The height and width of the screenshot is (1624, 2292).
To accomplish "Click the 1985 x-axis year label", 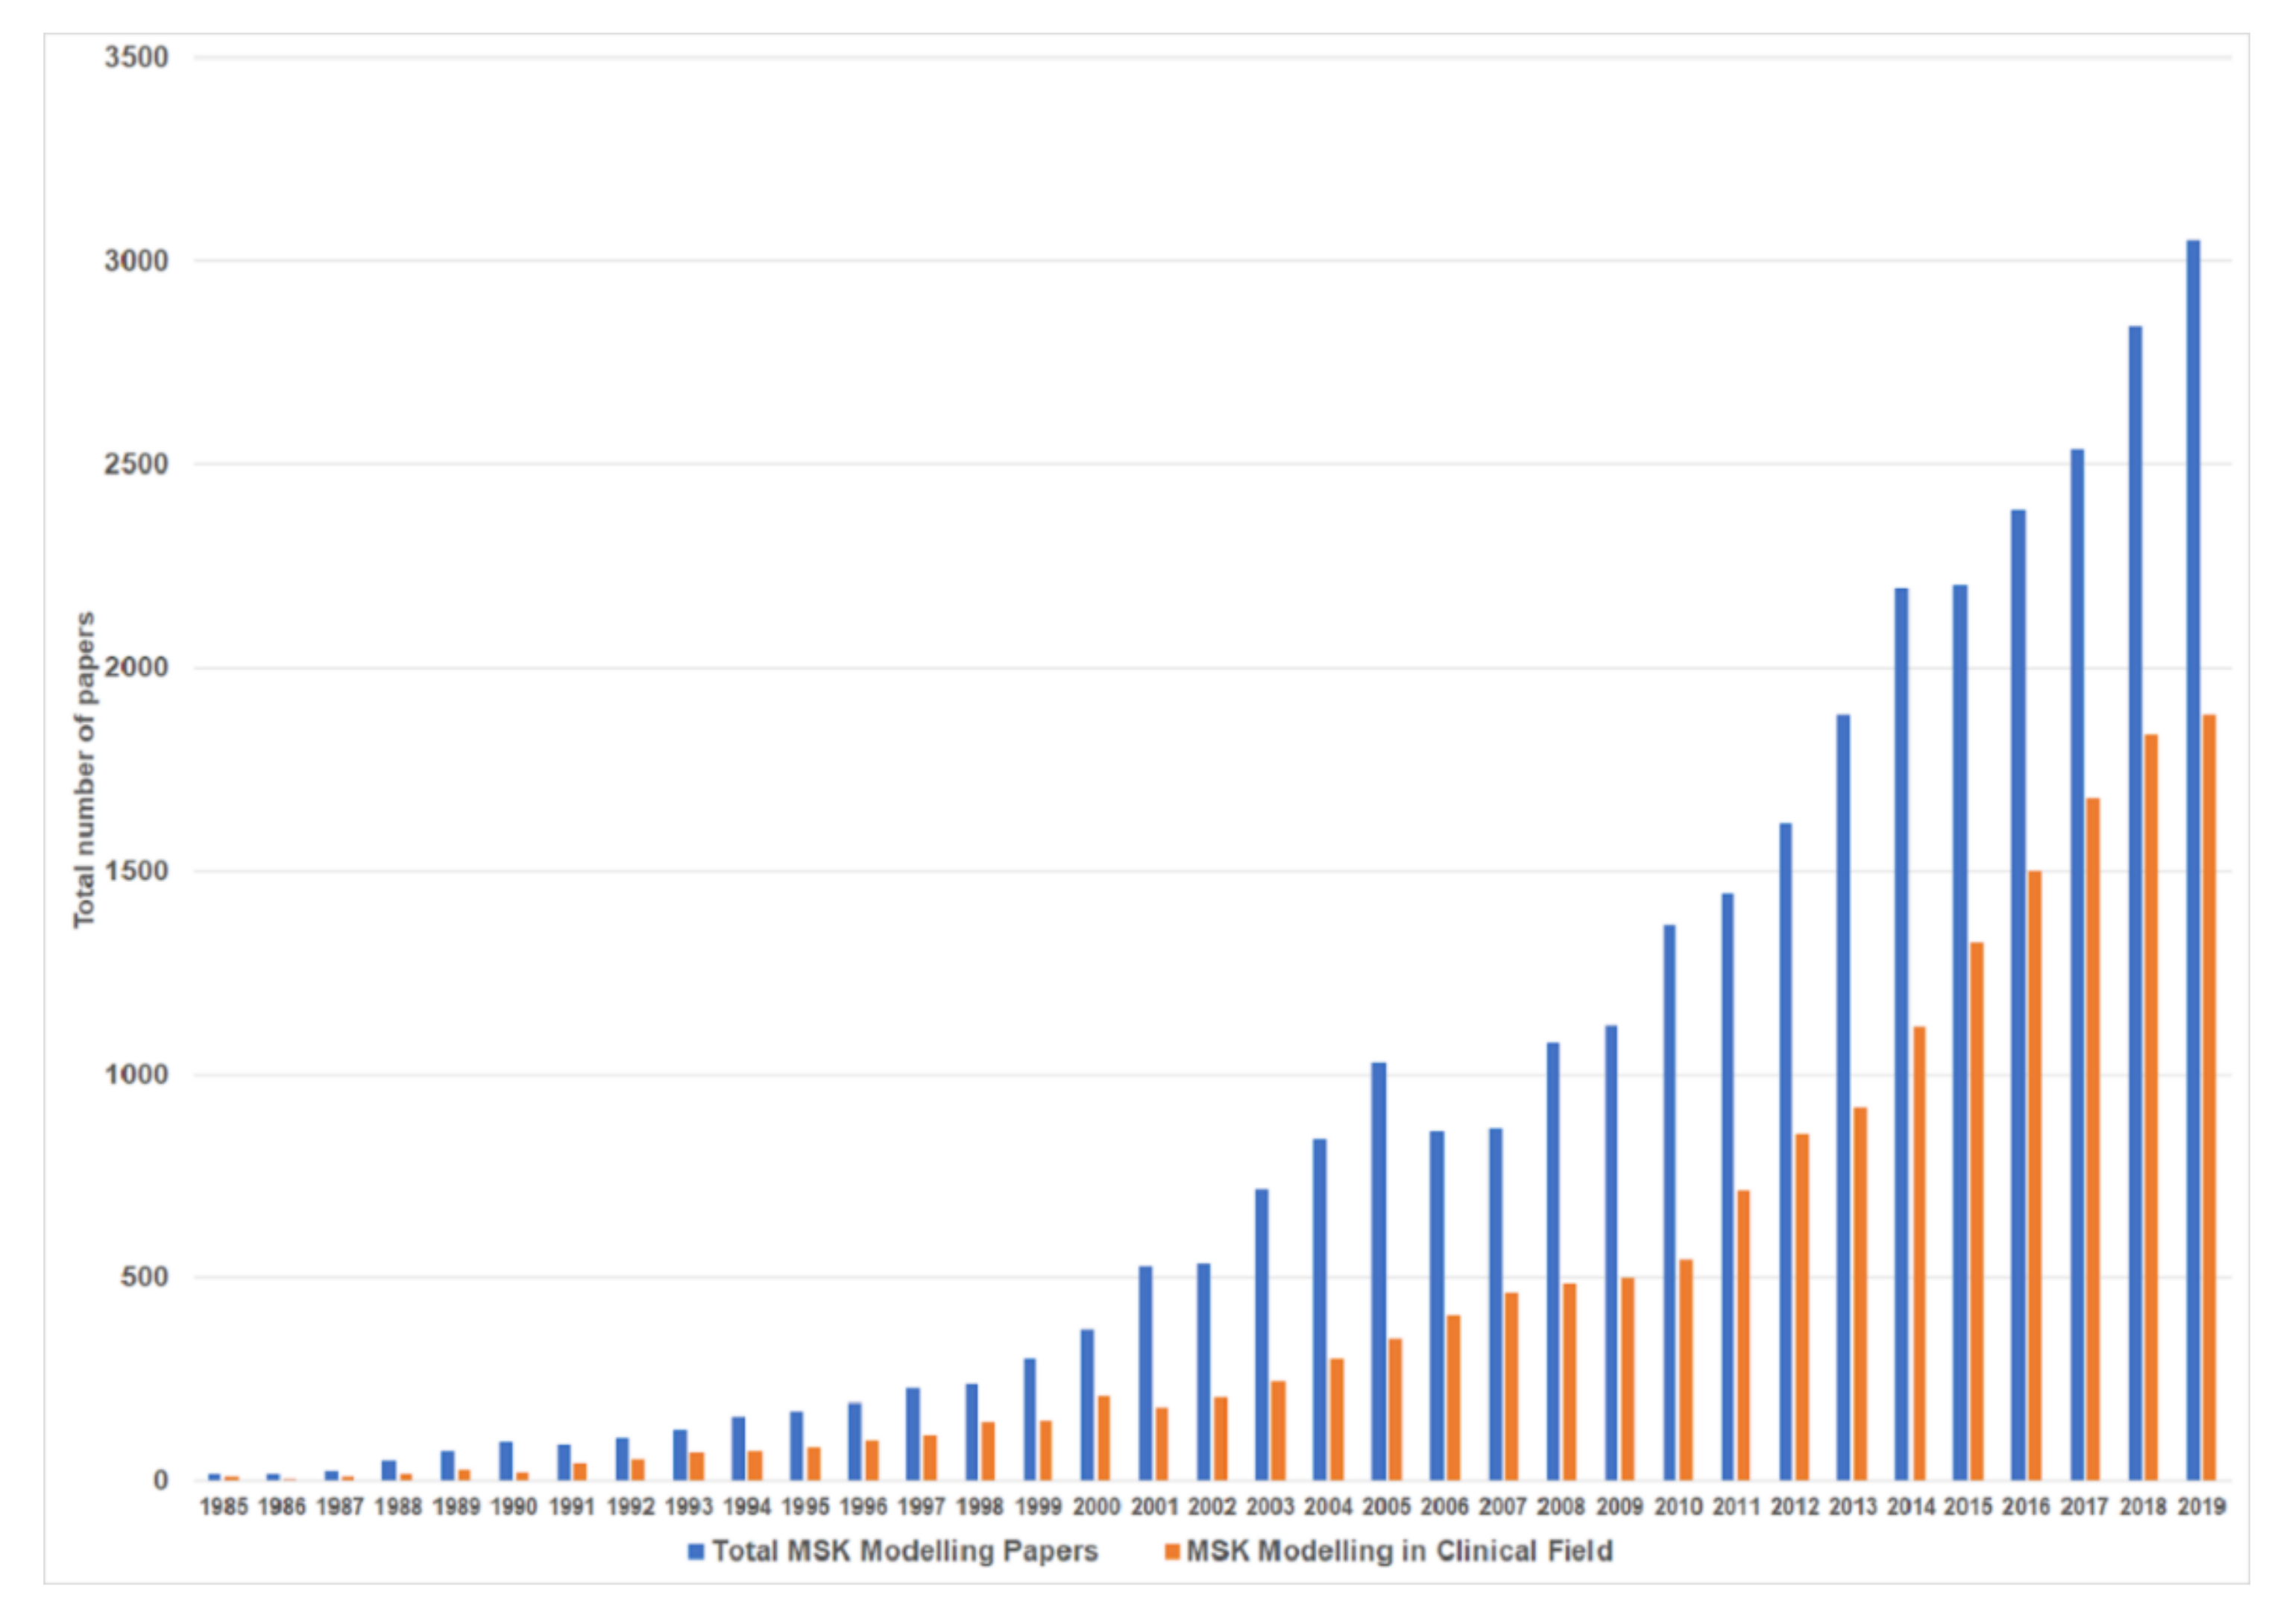I will coord(223,1507).
